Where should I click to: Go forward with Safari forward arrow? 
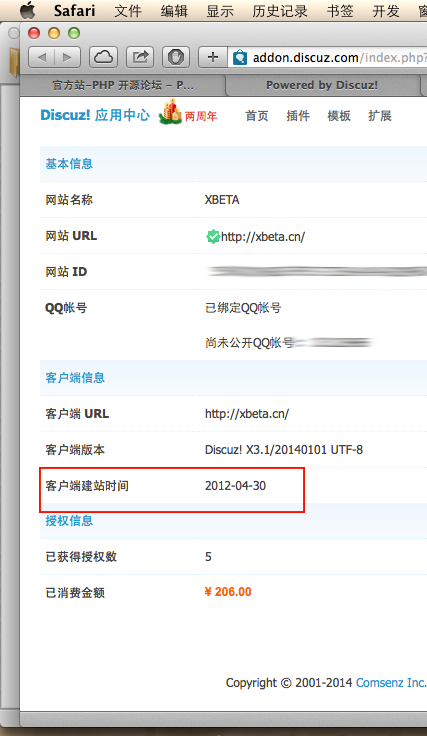[68, 57]
